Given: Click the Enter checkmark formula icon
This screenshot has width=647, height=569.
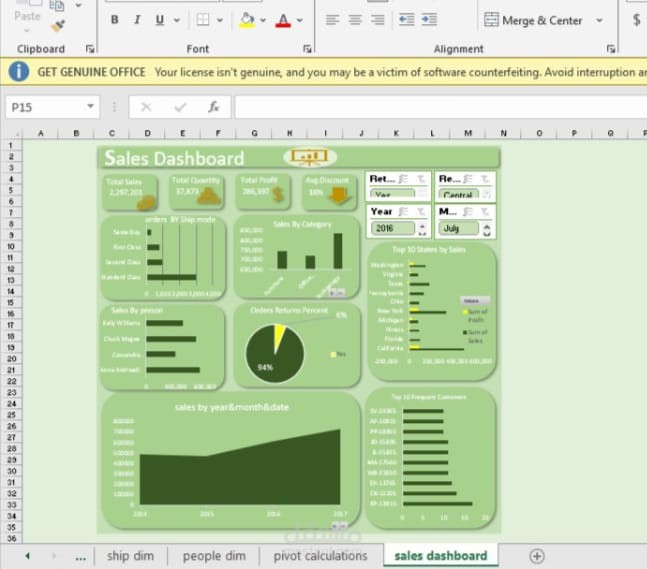Looking at the screenshot, I should (180, 107).
